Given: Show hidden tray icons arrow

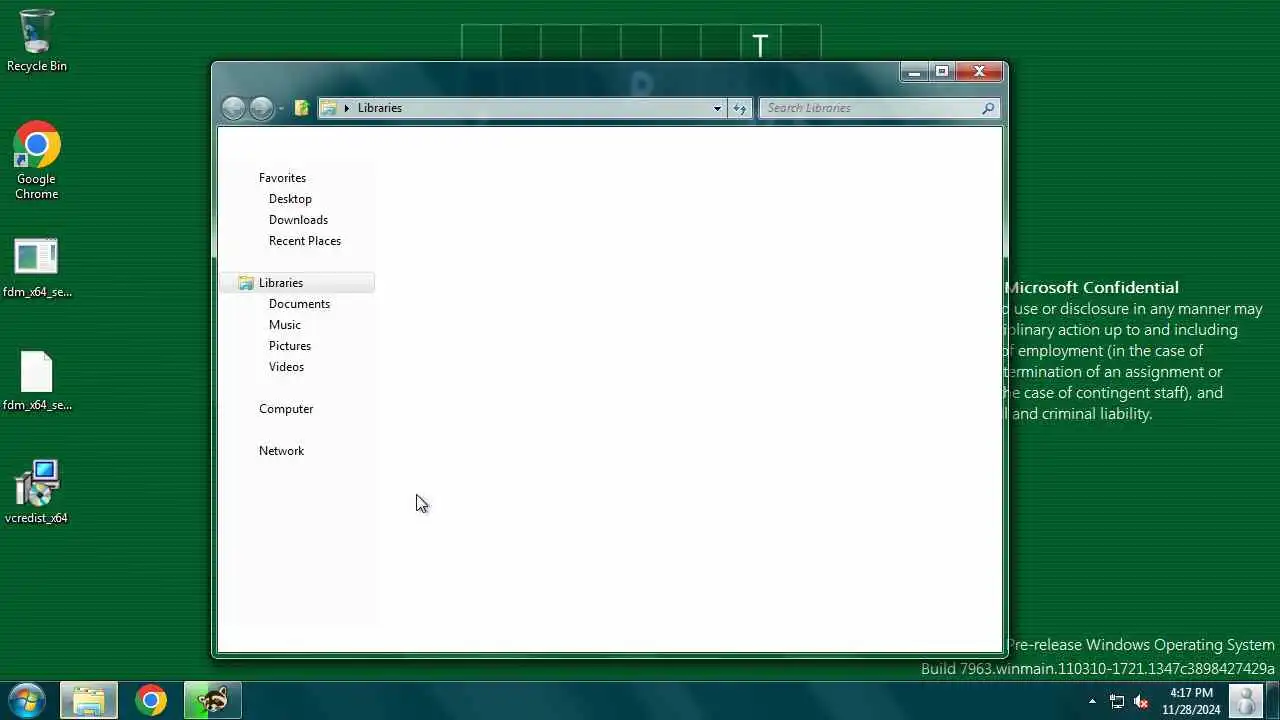Looking at the screenshot, I should point(1092,701).
